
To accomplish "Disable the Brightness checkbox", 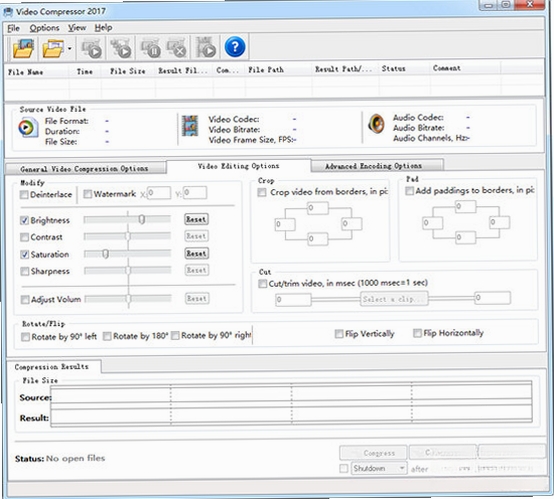I will [24, 221].
